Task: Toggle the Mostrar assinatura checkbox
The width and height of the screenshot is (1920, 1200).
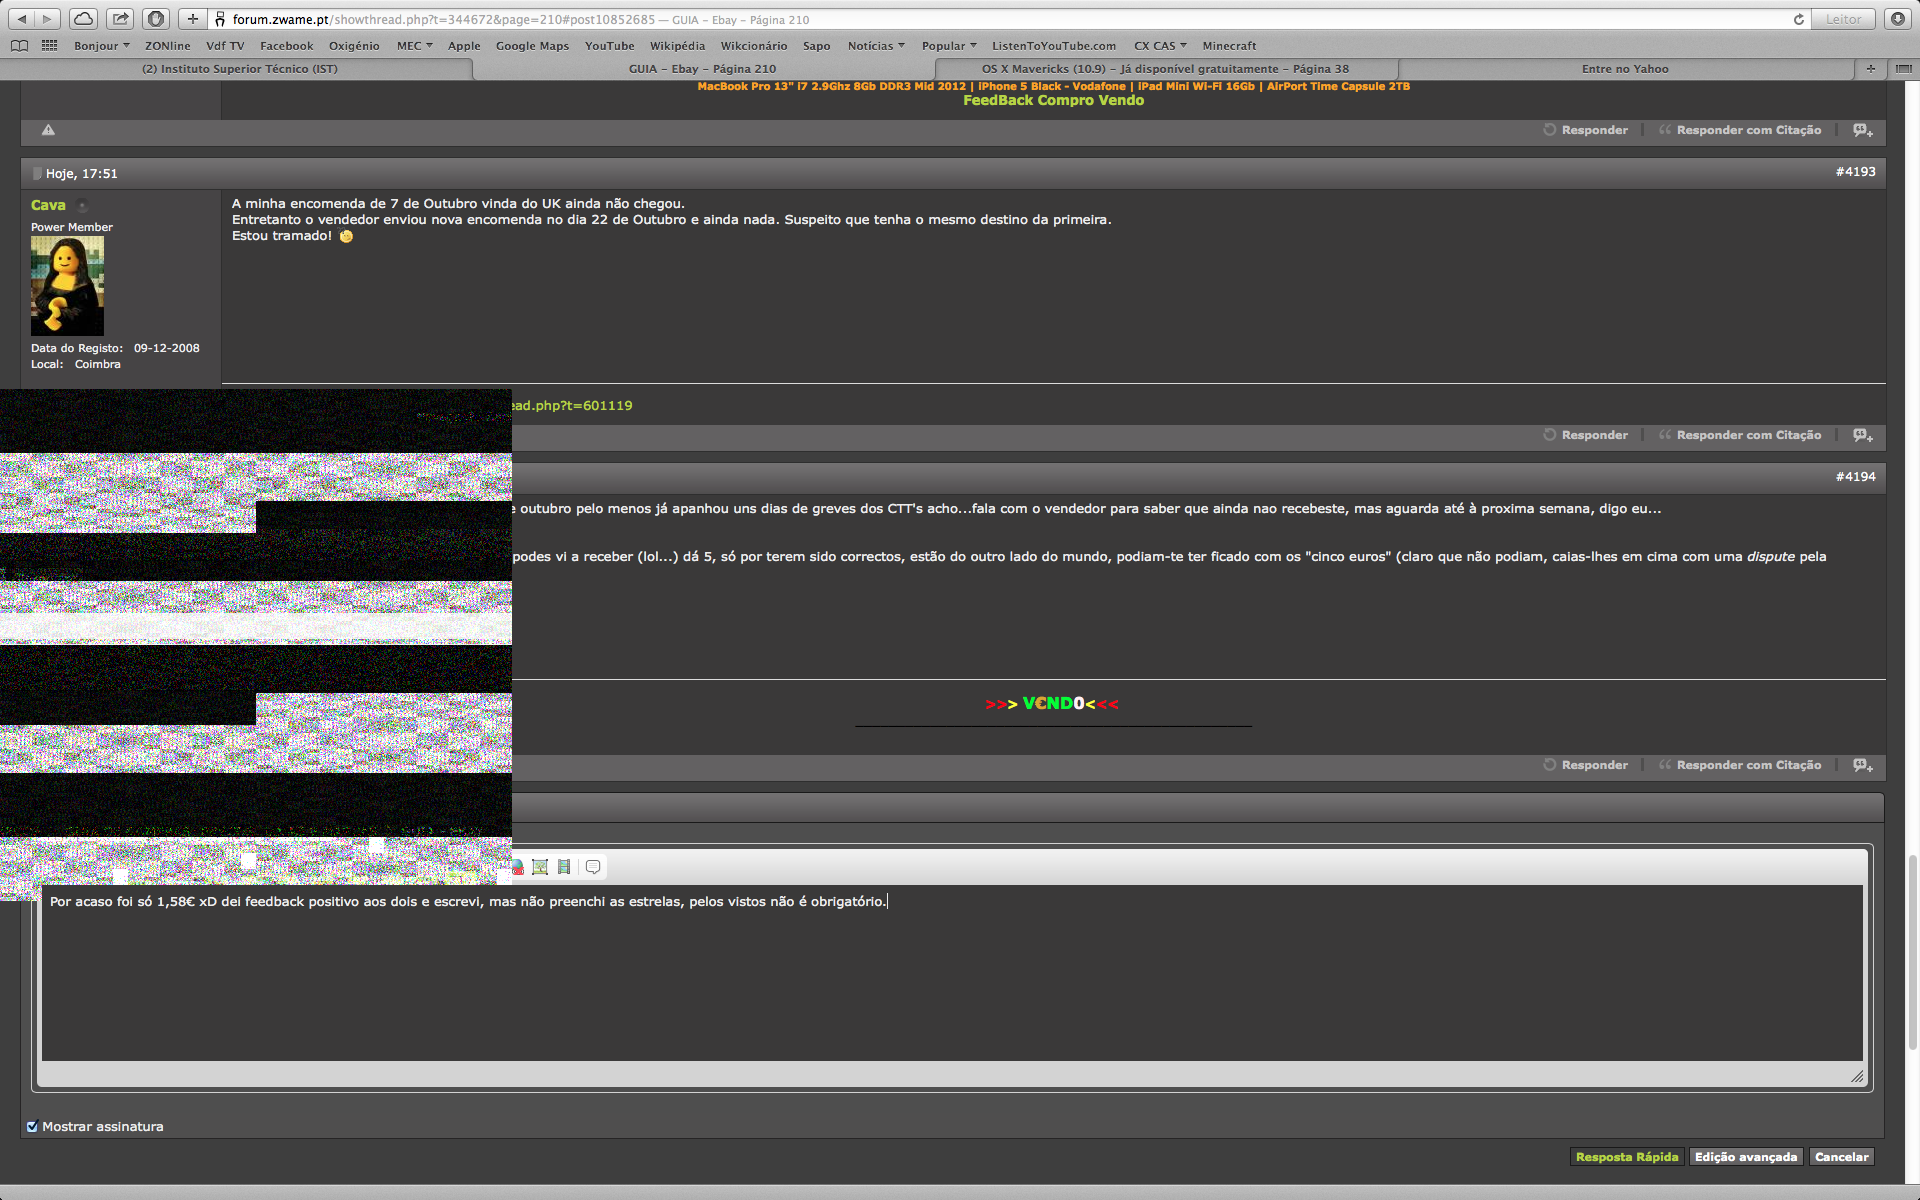Action: point(32,1126)
